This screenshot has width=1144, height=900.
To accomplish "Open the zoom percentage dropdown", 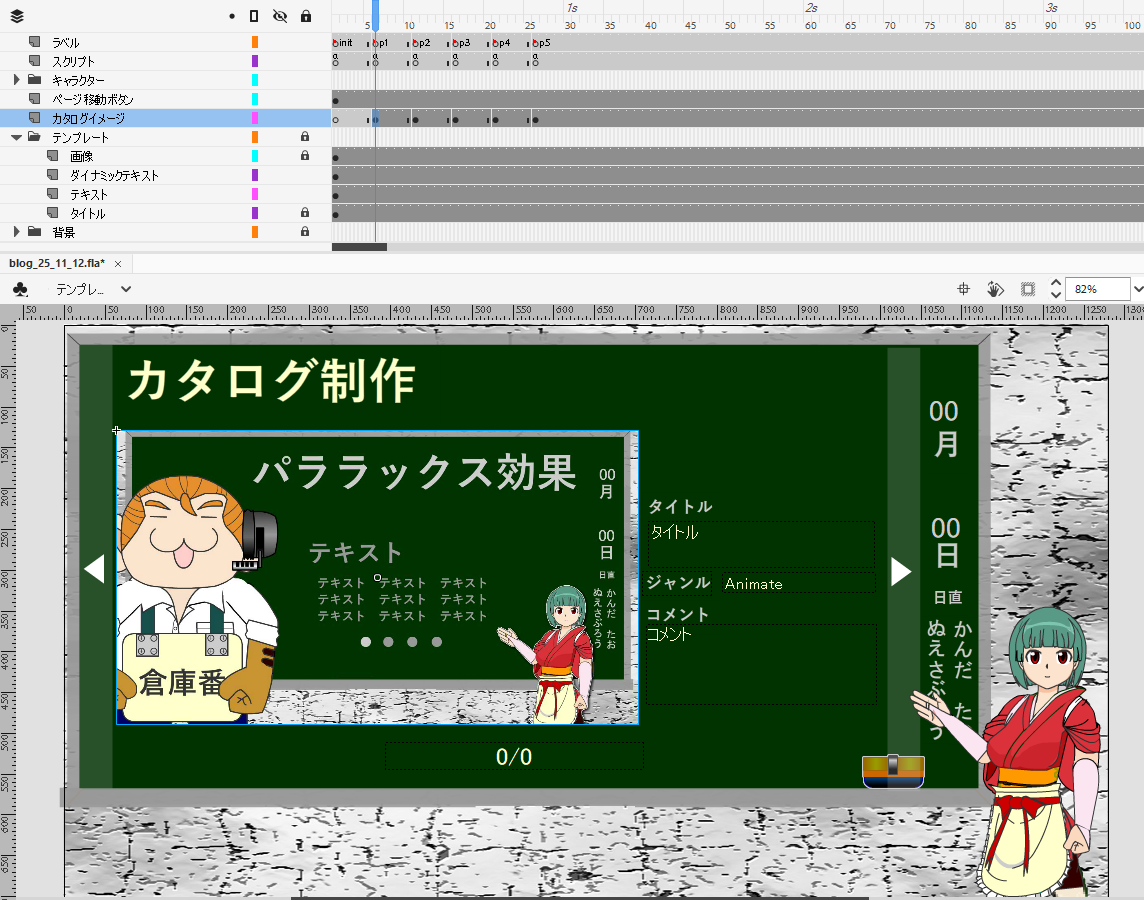I will pos(1136,288).
